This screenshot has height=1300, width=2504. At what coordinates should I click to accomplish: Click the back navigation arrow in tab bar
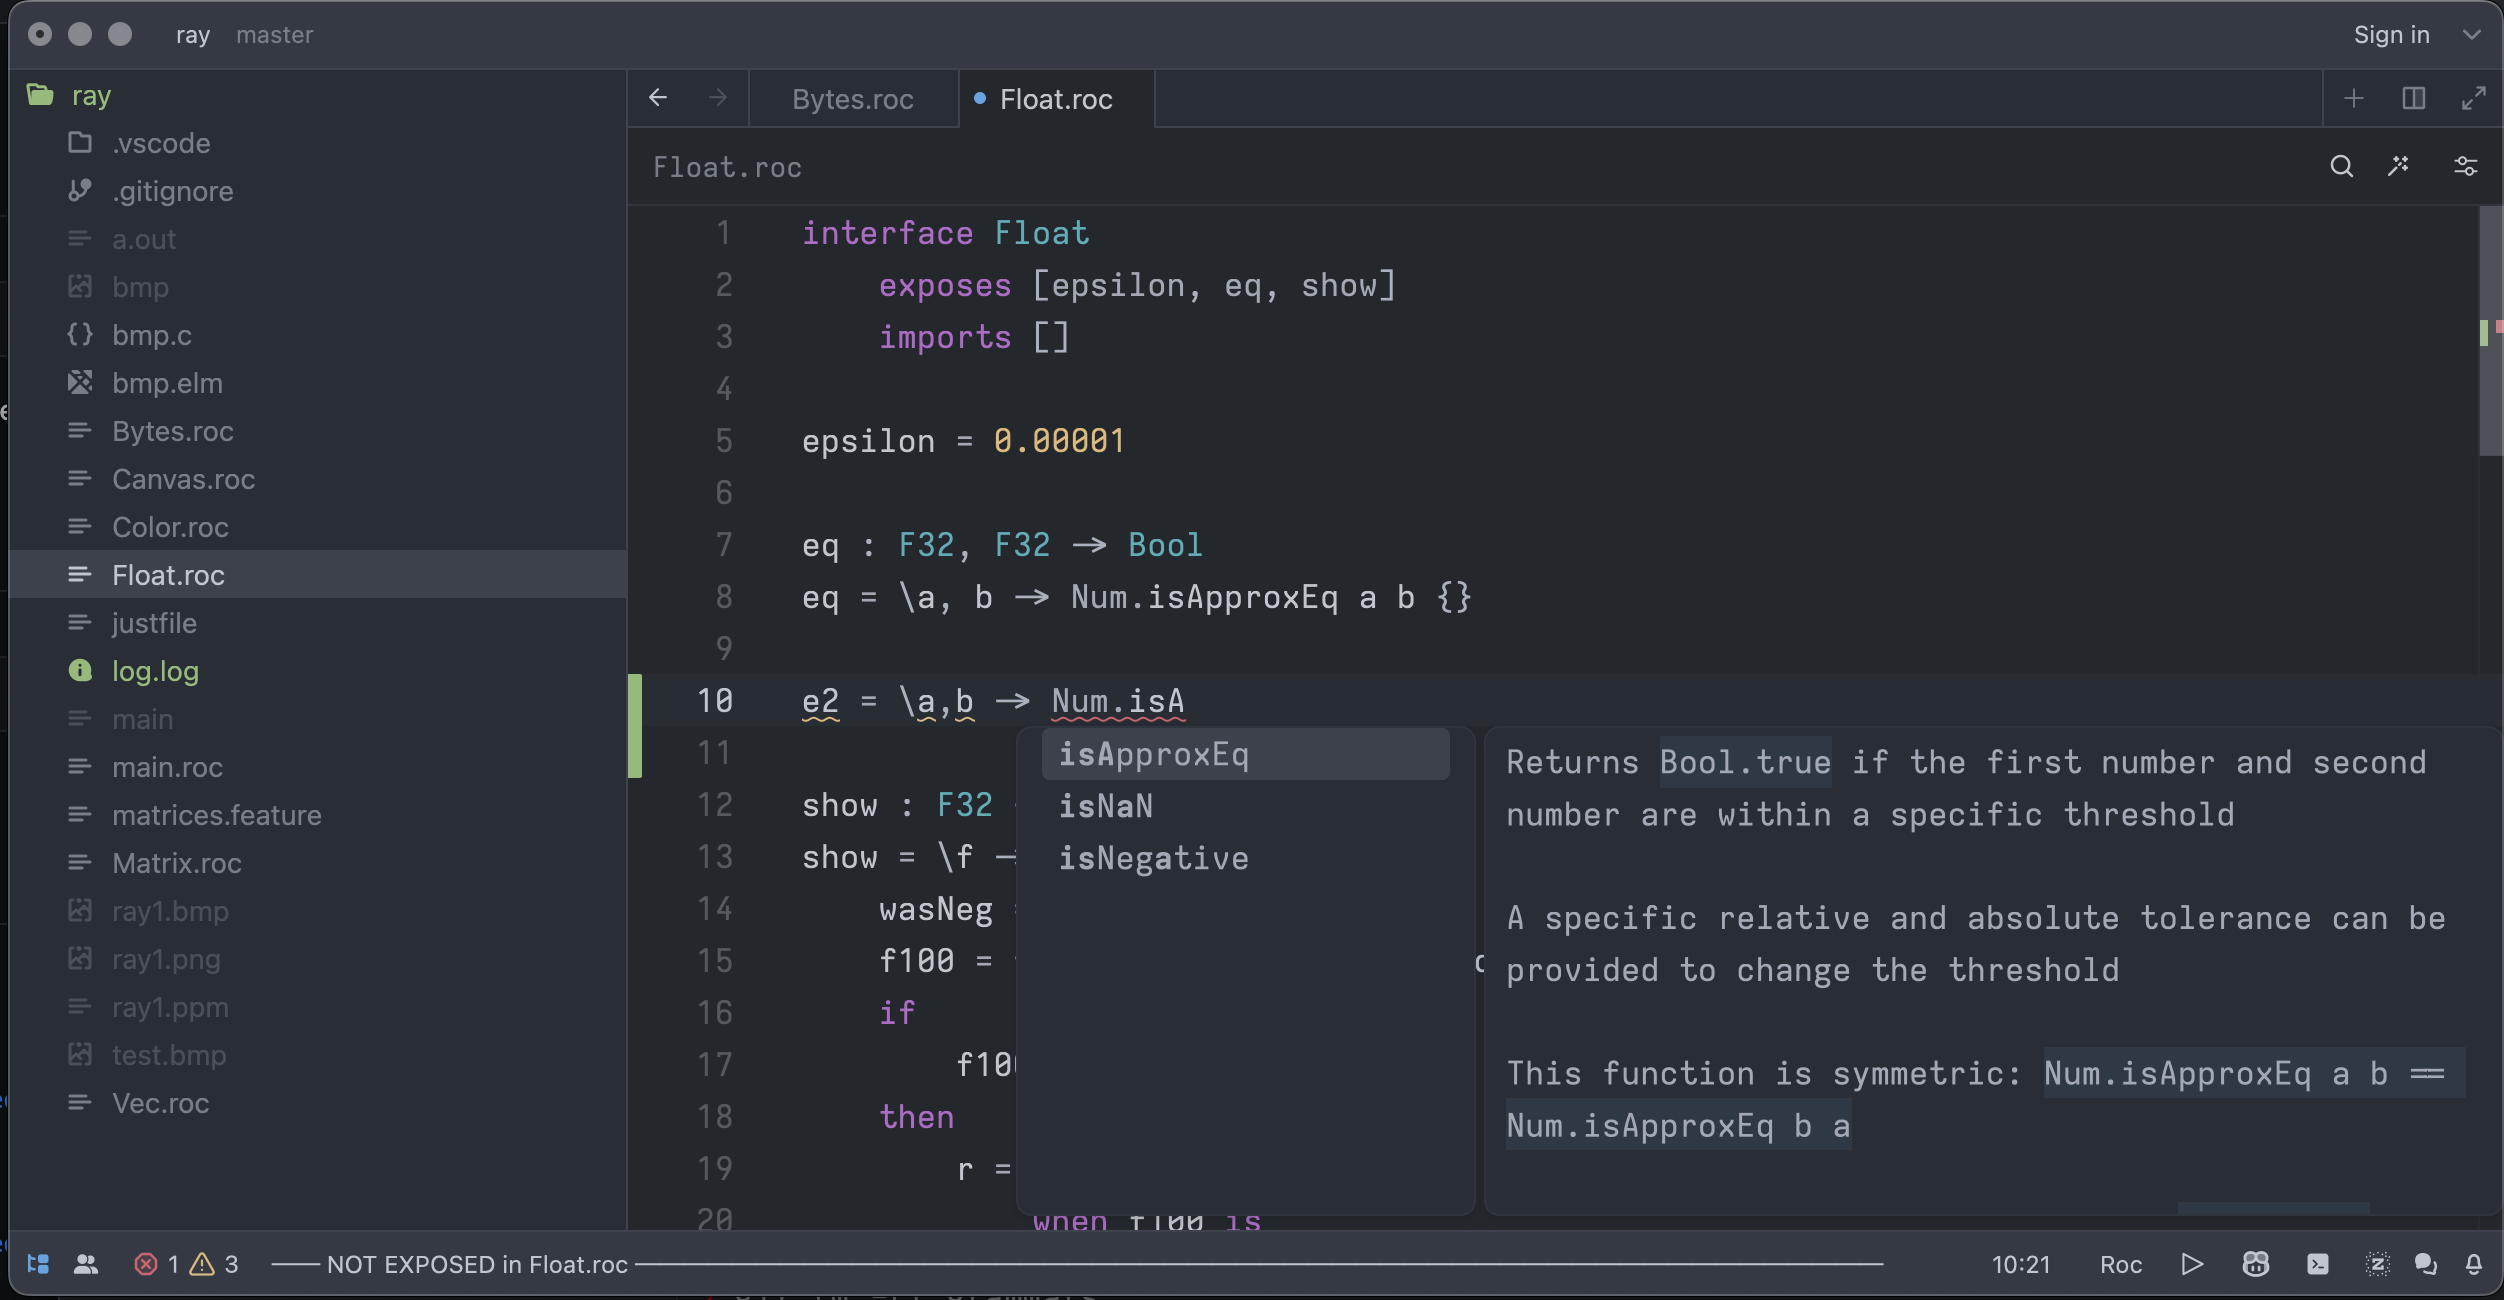tap(658, 97)
